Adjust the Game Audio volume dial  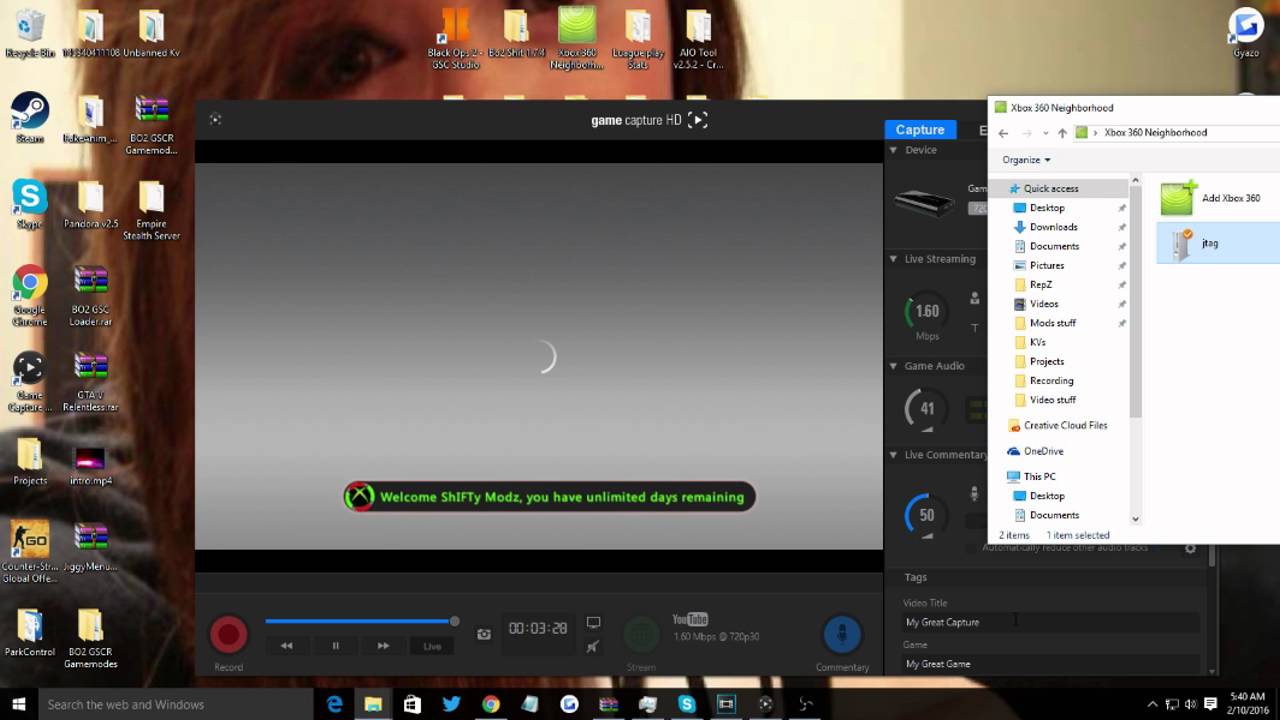927,408
